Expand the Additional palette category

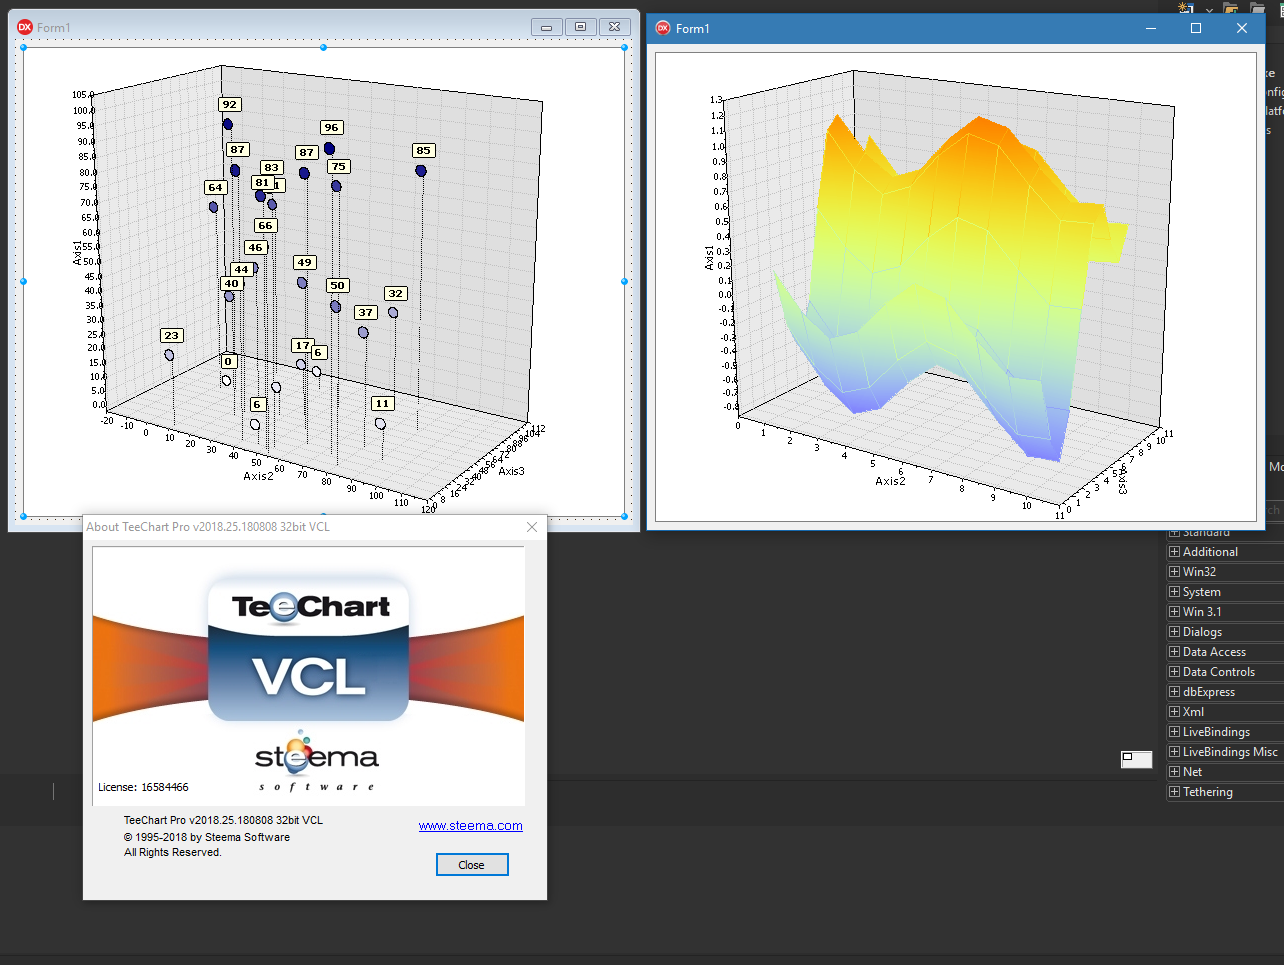tap(1174, 552)
